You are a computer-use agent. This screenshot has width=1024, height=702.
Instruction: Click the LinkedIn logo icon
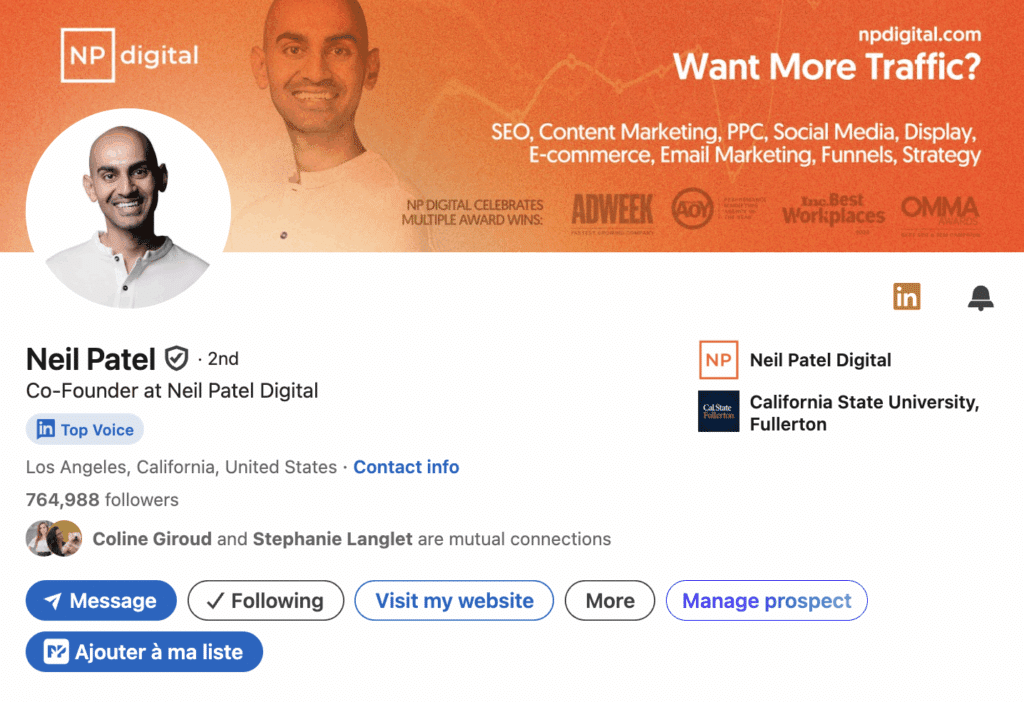pyautogui.click(x=906, y=297)
